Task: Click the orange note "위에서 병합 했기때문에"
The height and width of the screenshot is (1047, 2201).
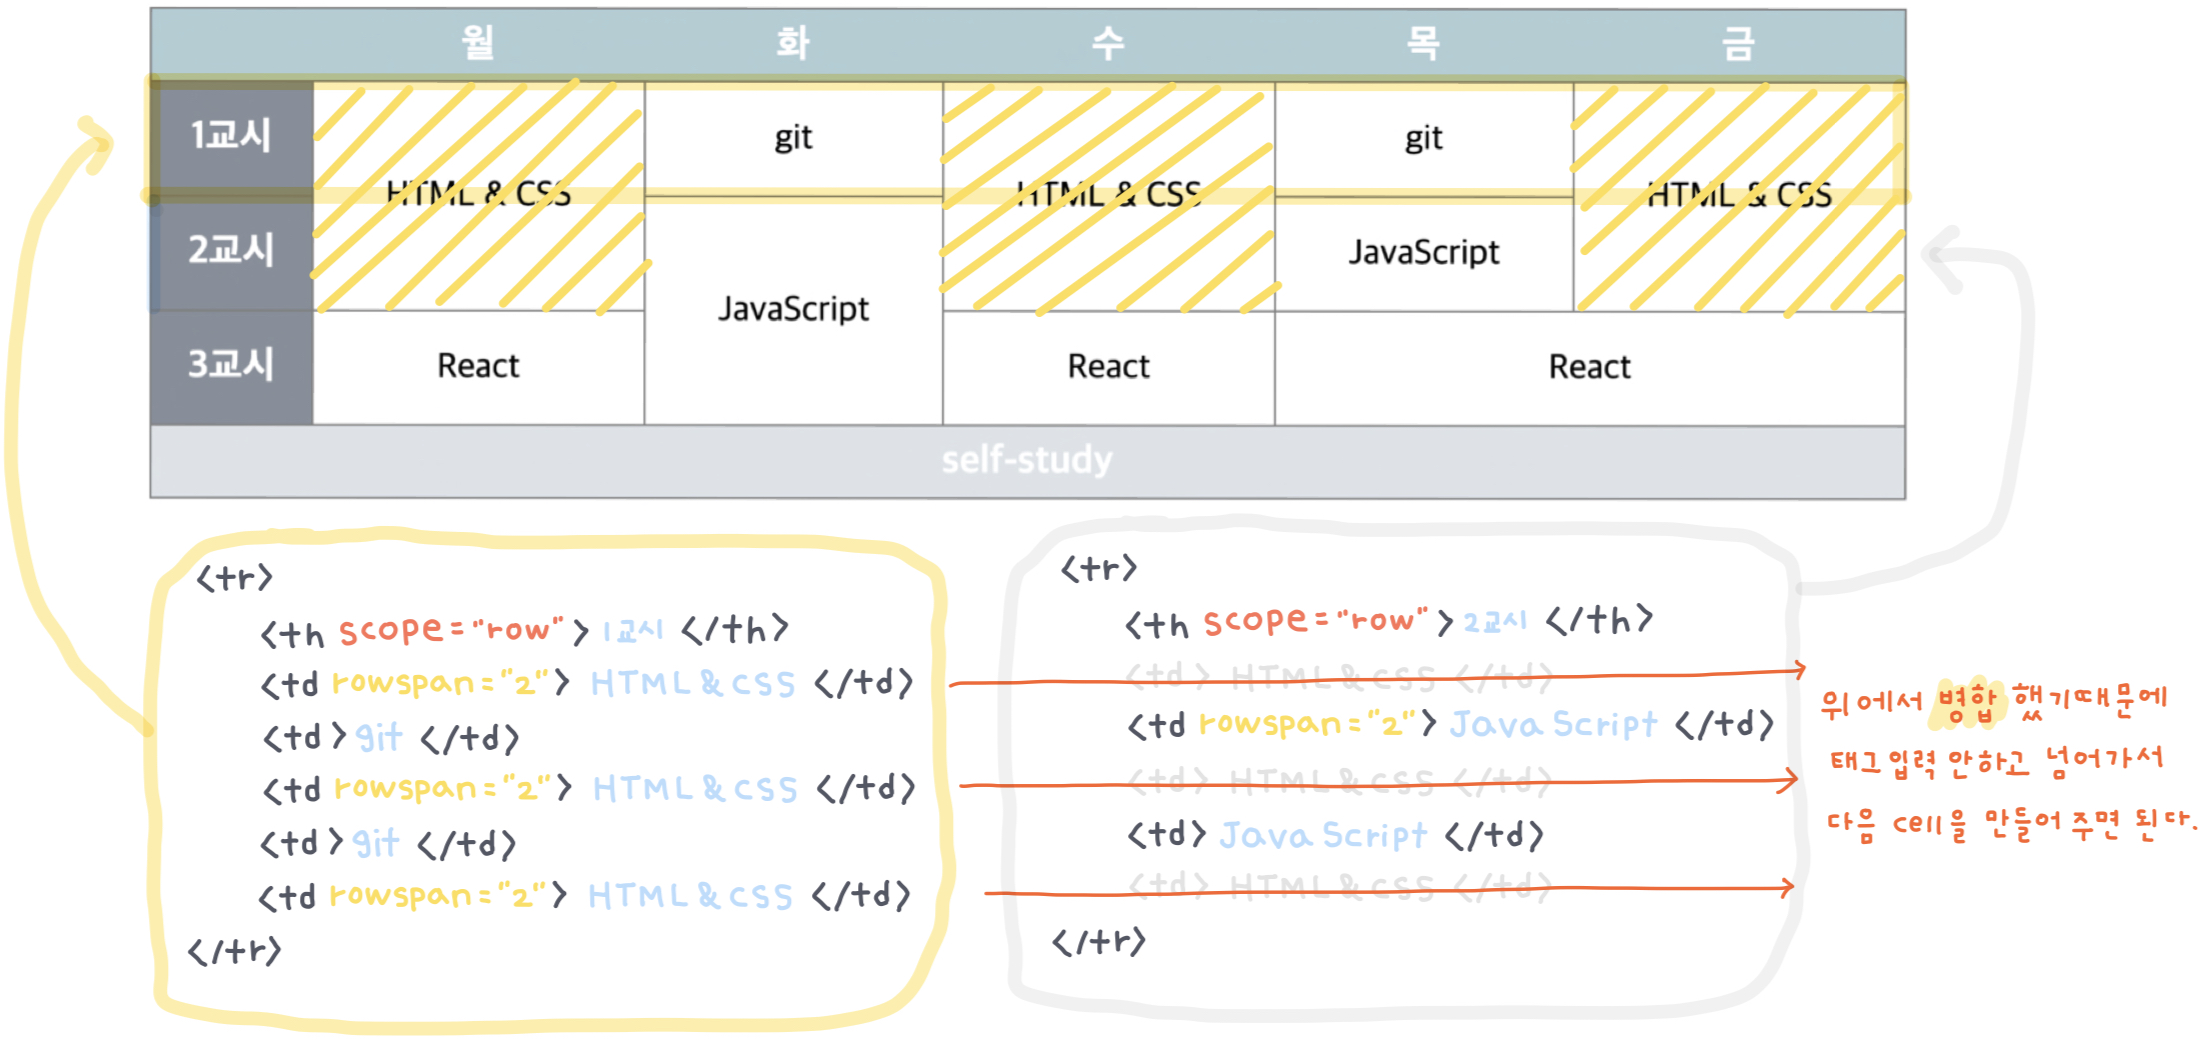Action: pyautogui.click(x=1993, y=703)
